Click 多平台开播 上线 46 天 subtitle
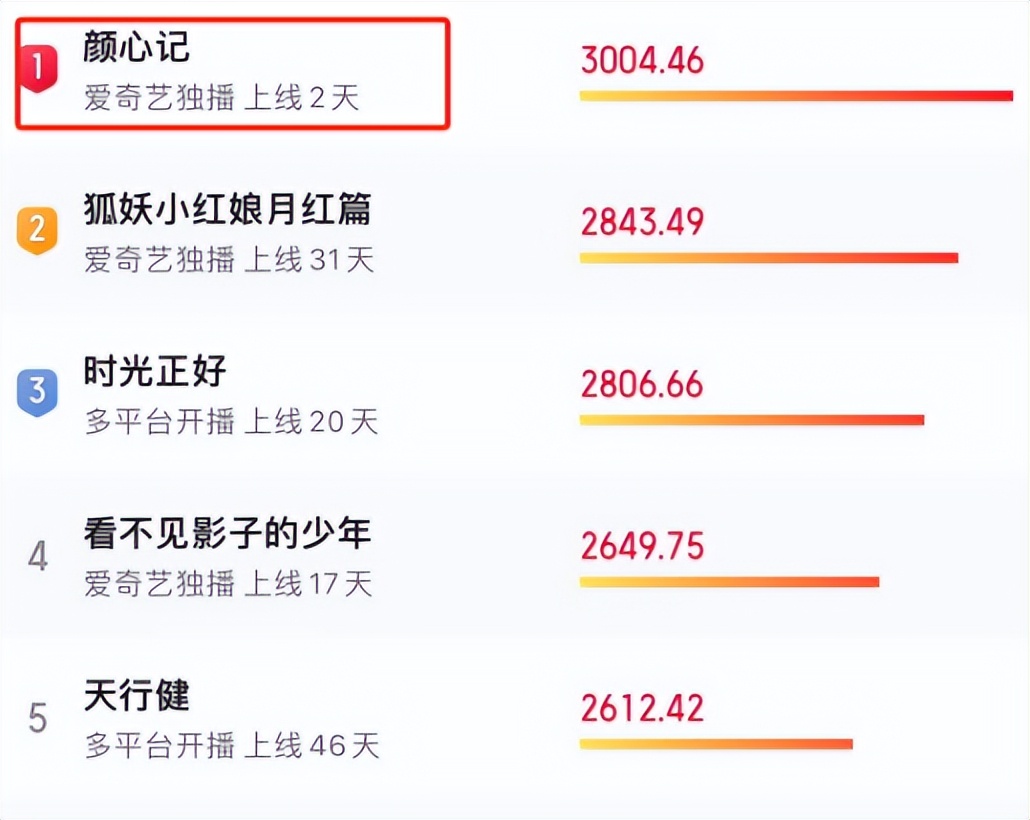This screenshot has width=1030, height=820. (232, 746)
